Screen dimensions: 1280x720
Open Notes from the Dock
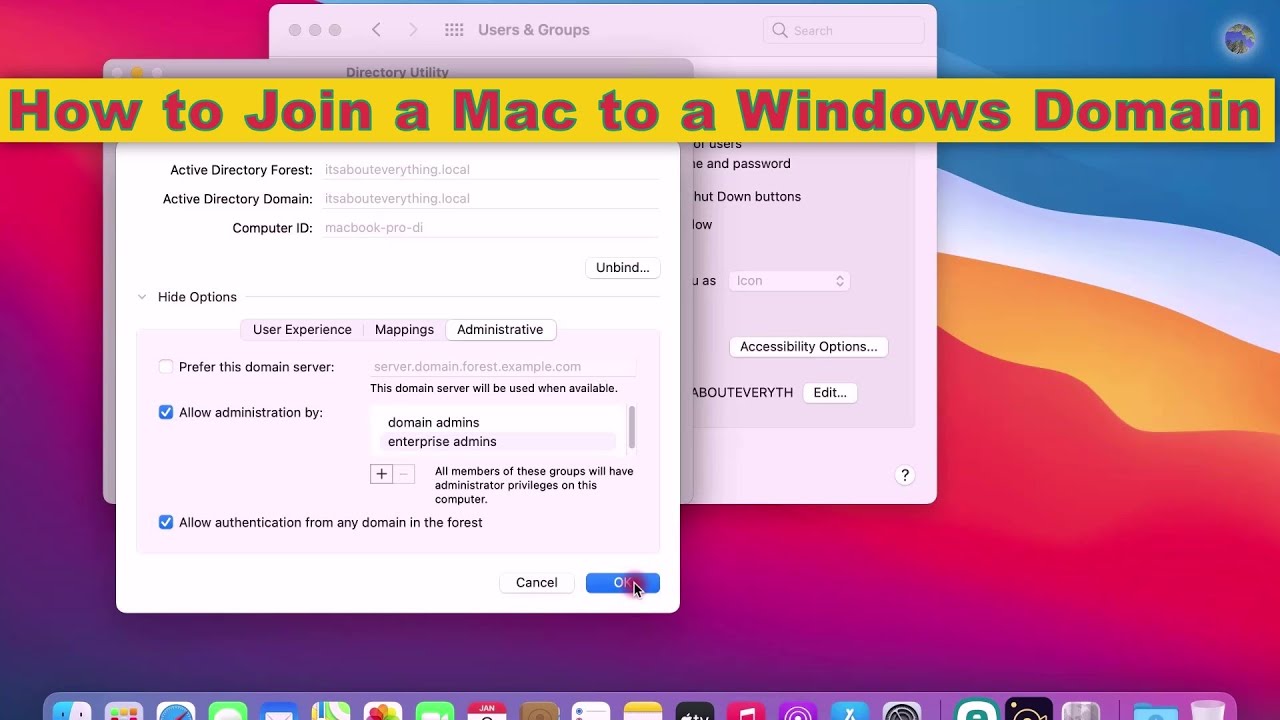(x=643, y=712)
